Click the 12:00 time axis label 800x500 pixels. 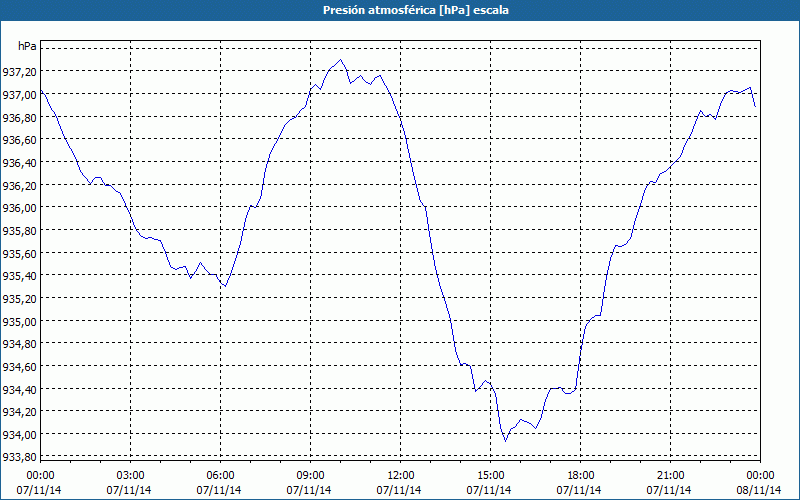401,476
